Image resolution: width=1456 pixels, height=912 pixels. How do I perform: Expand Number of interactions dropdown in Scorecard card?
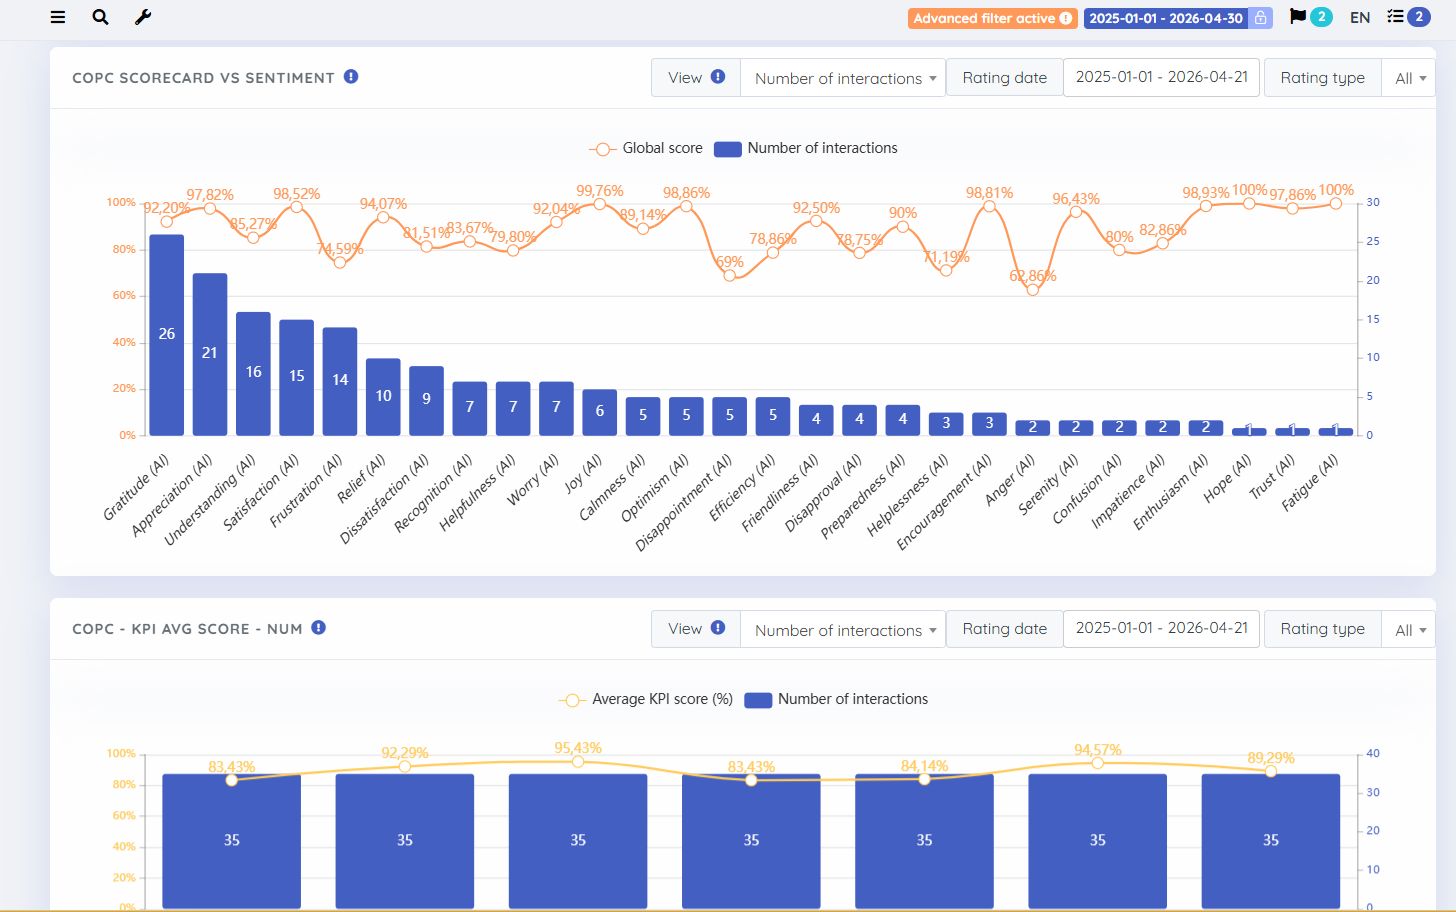pyautogui.click(x=843, y=78)
